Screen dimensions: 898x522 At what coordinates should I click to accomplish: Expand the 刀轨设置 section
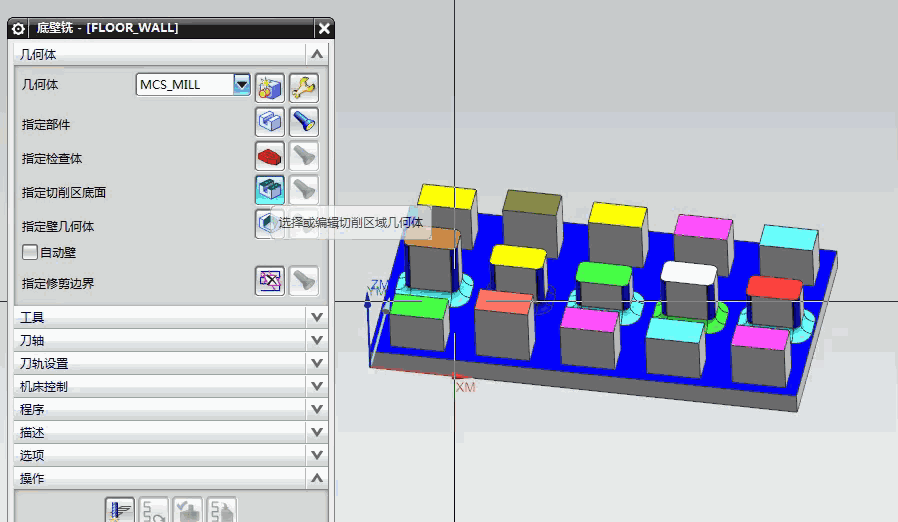[317, 363]
